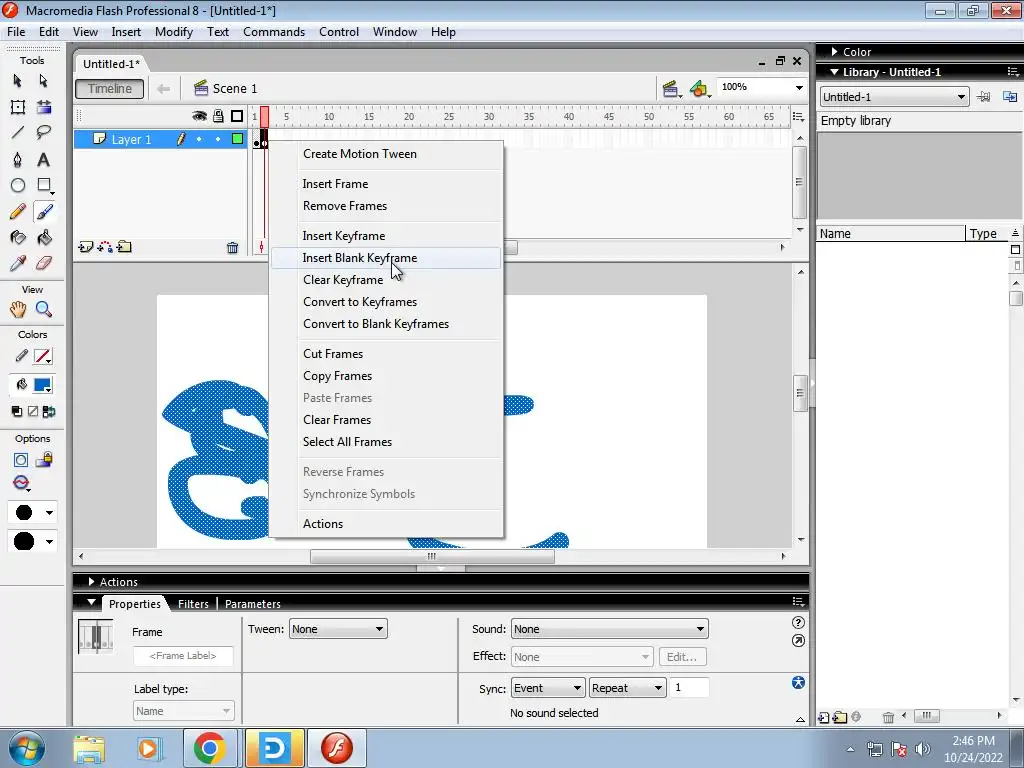Toggle the Timeline button

point(110,89)
